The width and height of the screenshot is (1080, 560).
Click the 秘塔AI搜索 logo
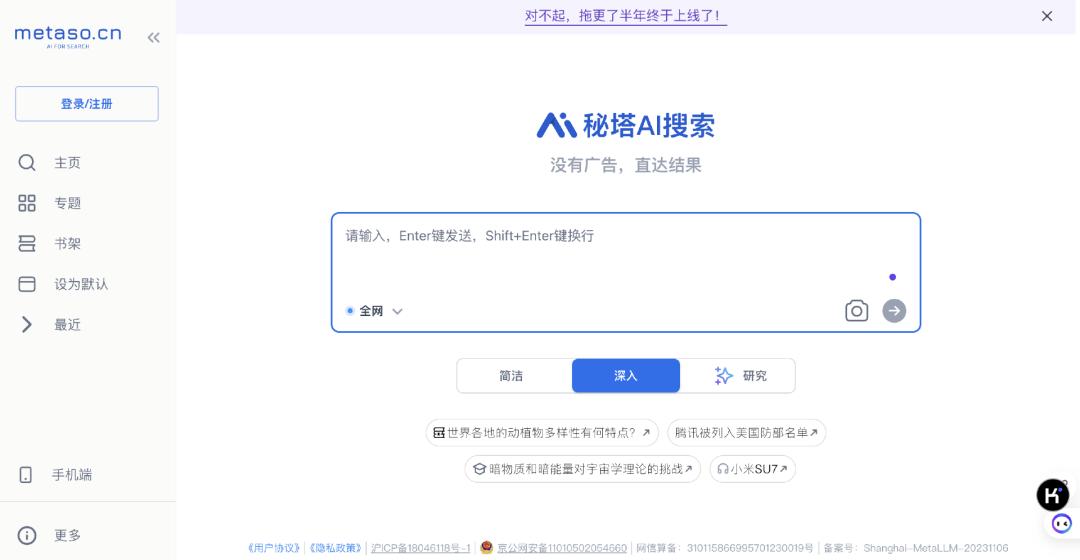coord(625,125)
